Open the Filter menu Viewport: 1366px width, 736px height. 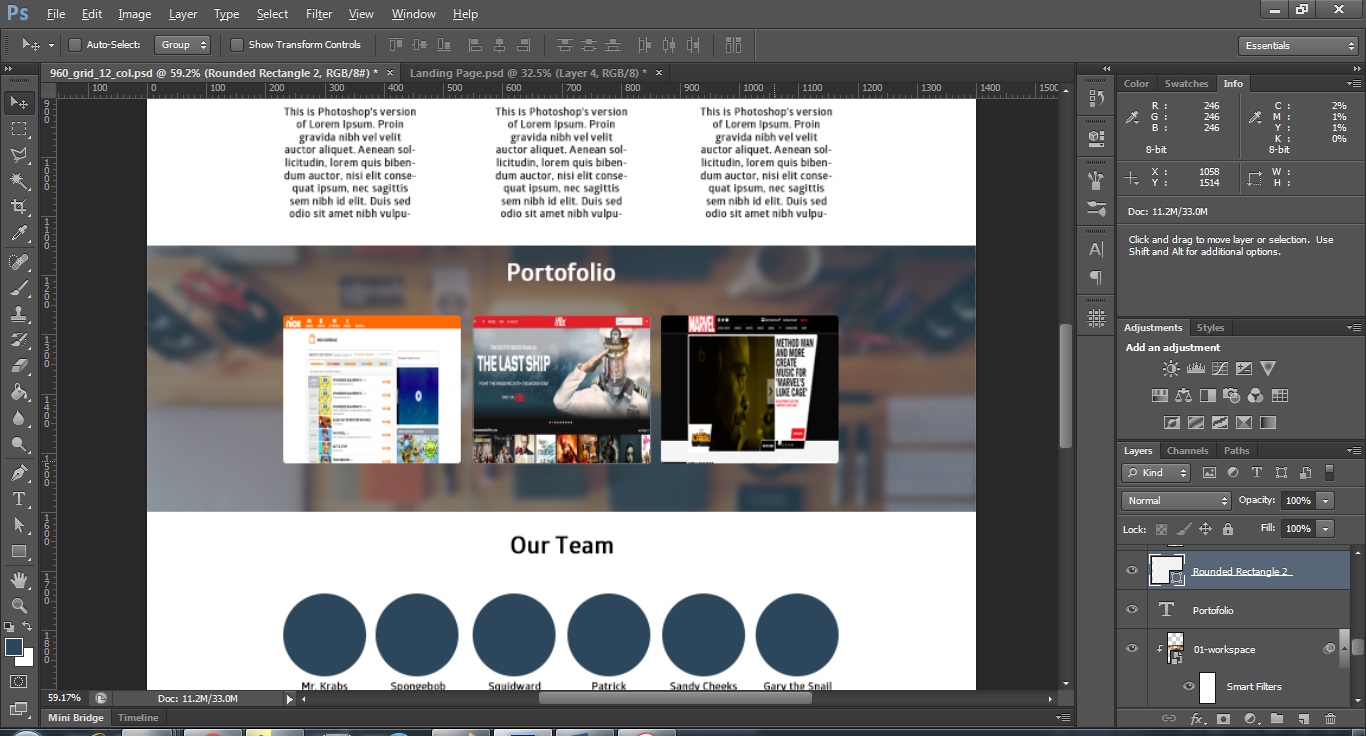click(x=317, y=13)
